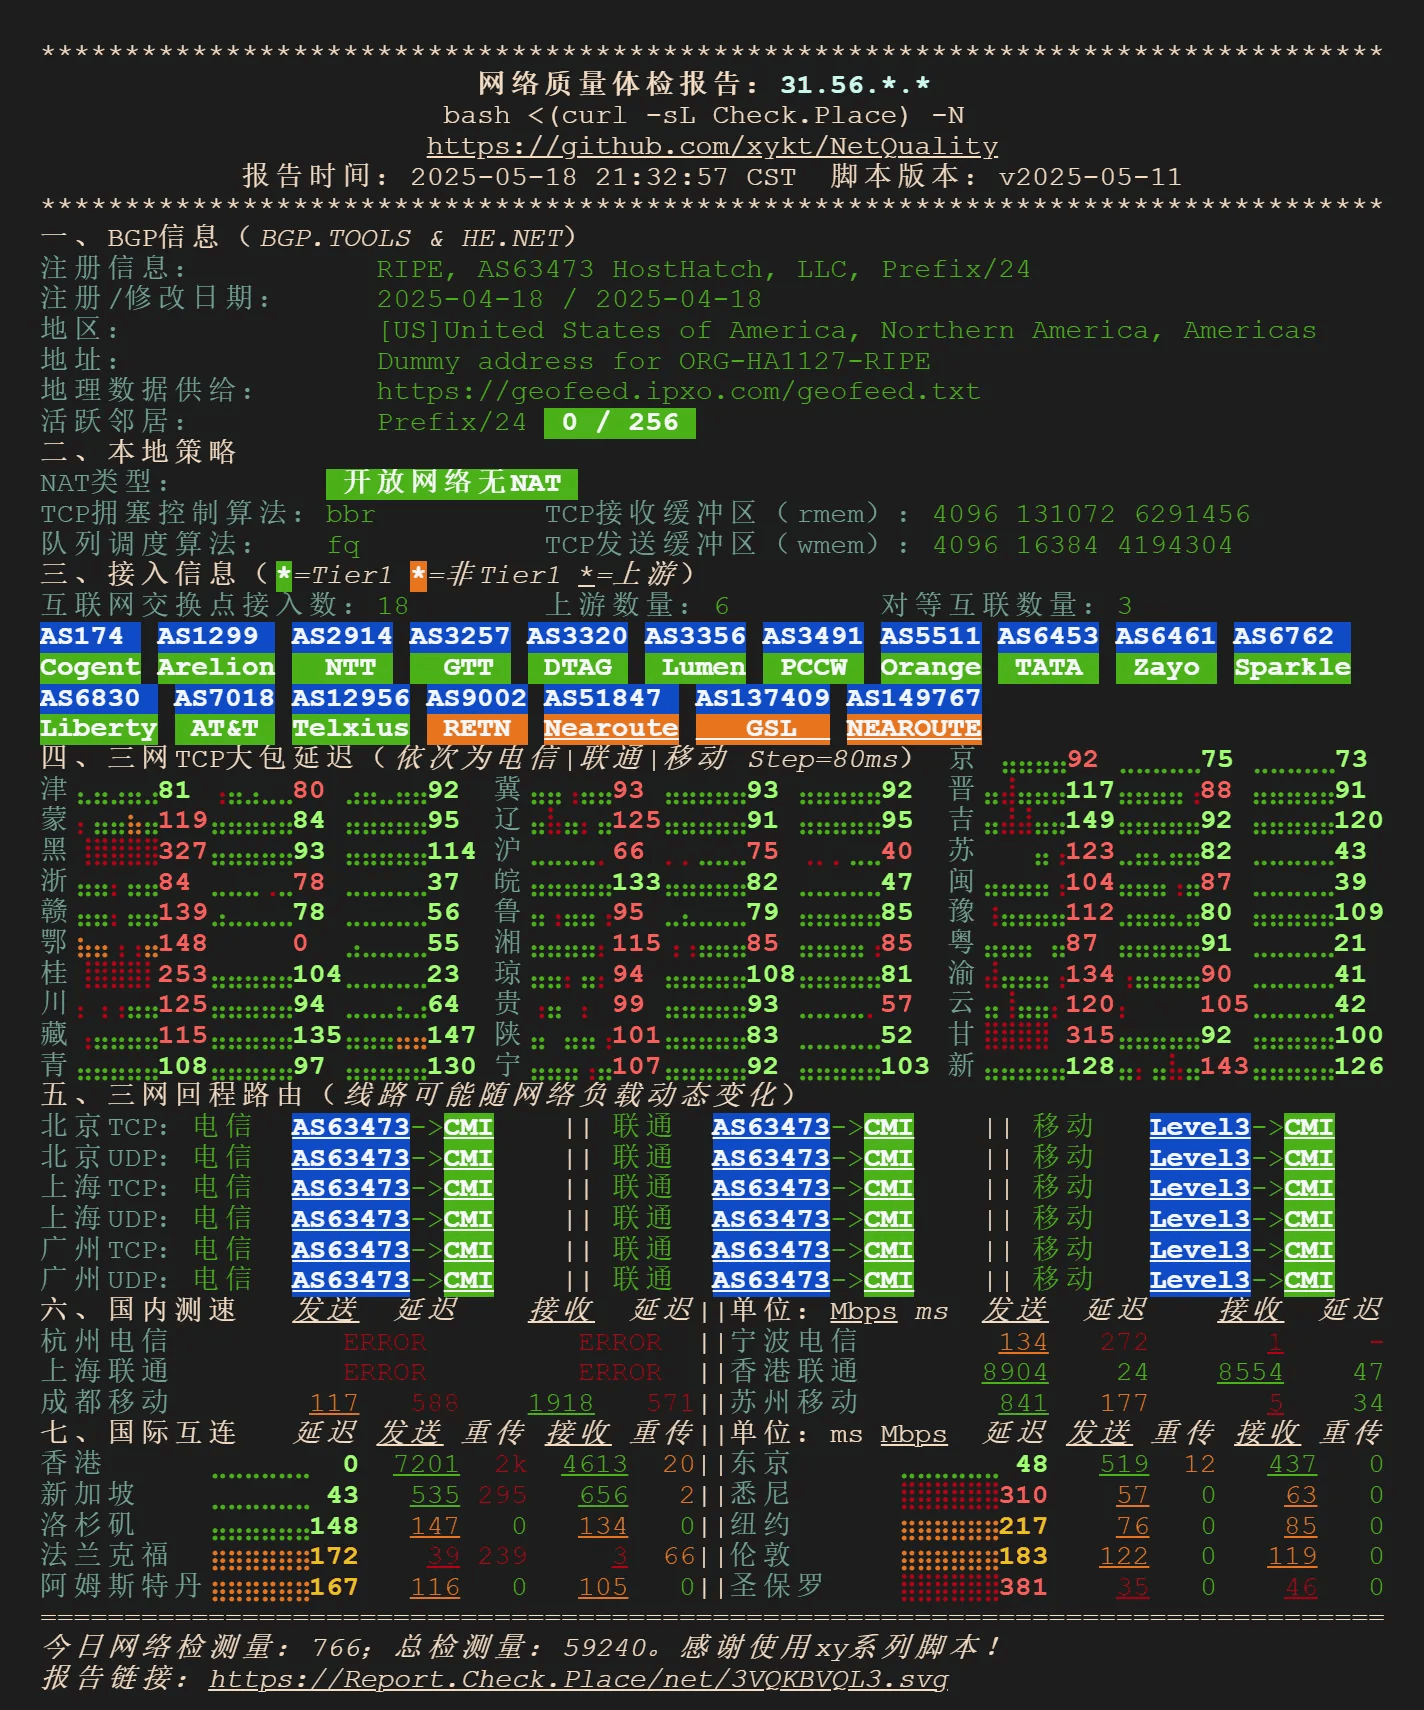The image size is (1424, 1710).
Task: Open the Report.Check.Place SVG report link
Action: tap(578, 1678)
